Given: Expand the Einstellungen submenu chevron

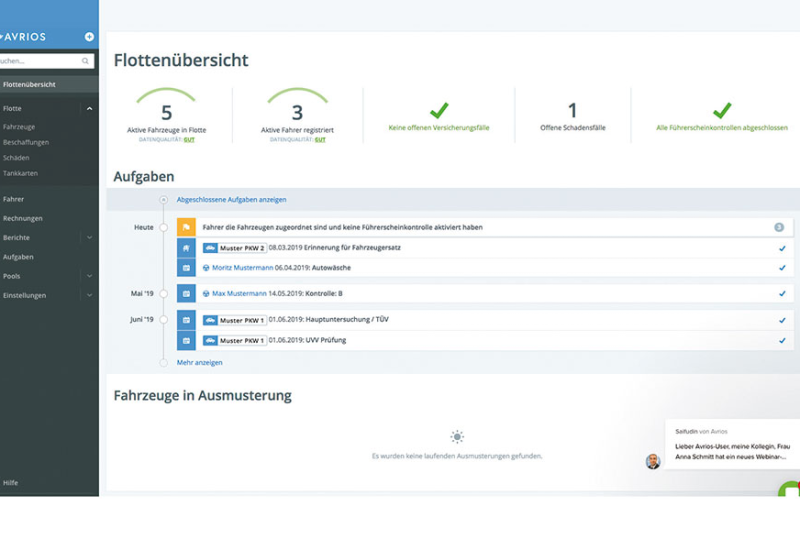Looking at the screenshot, I should coord(89,295).
